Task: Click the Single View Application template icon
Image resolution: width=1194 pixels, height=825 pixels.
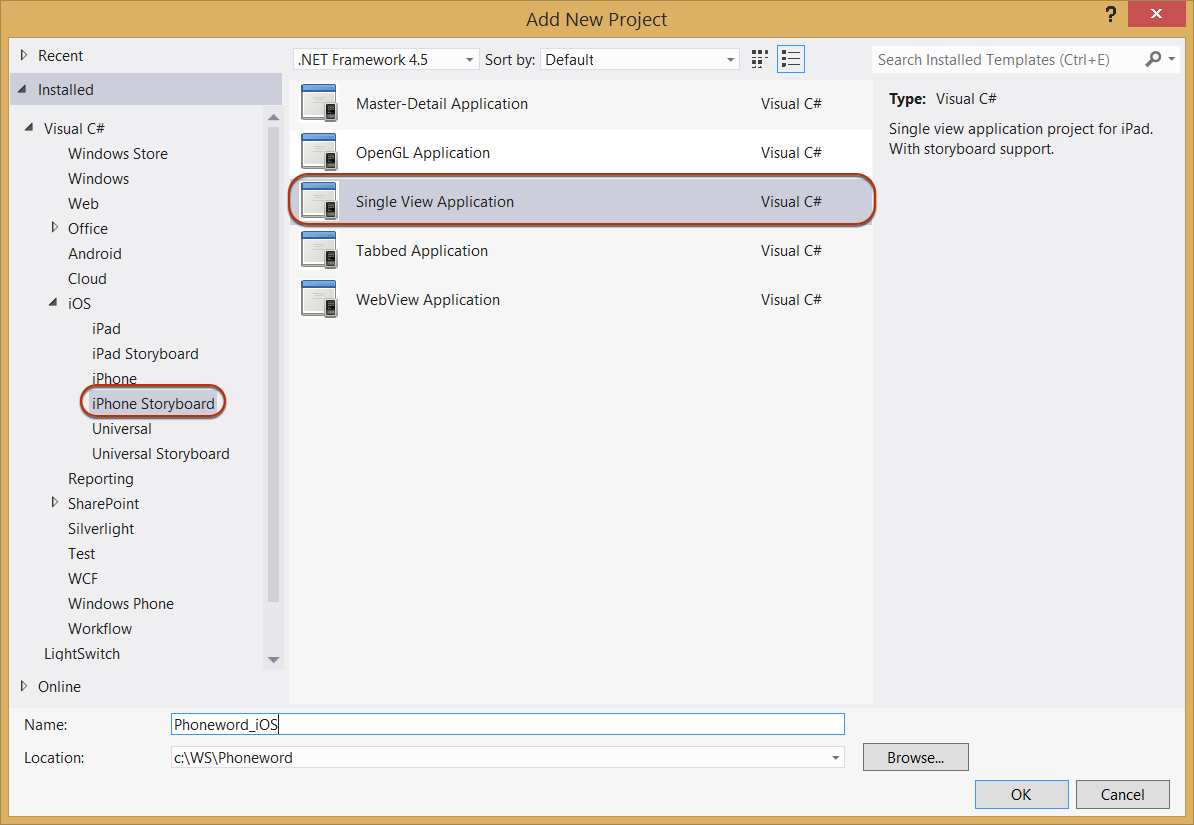Action: tap(319, 202)
